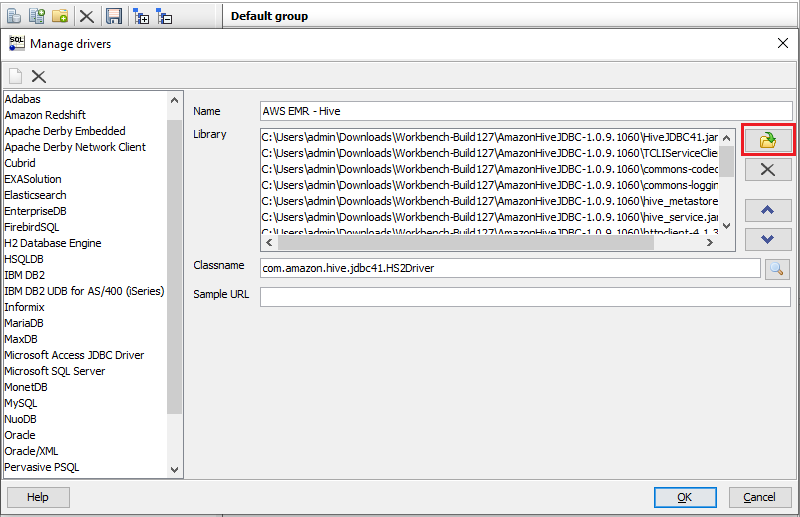
Task: Select MaxDB driver
Action: [x=85, y=339]
